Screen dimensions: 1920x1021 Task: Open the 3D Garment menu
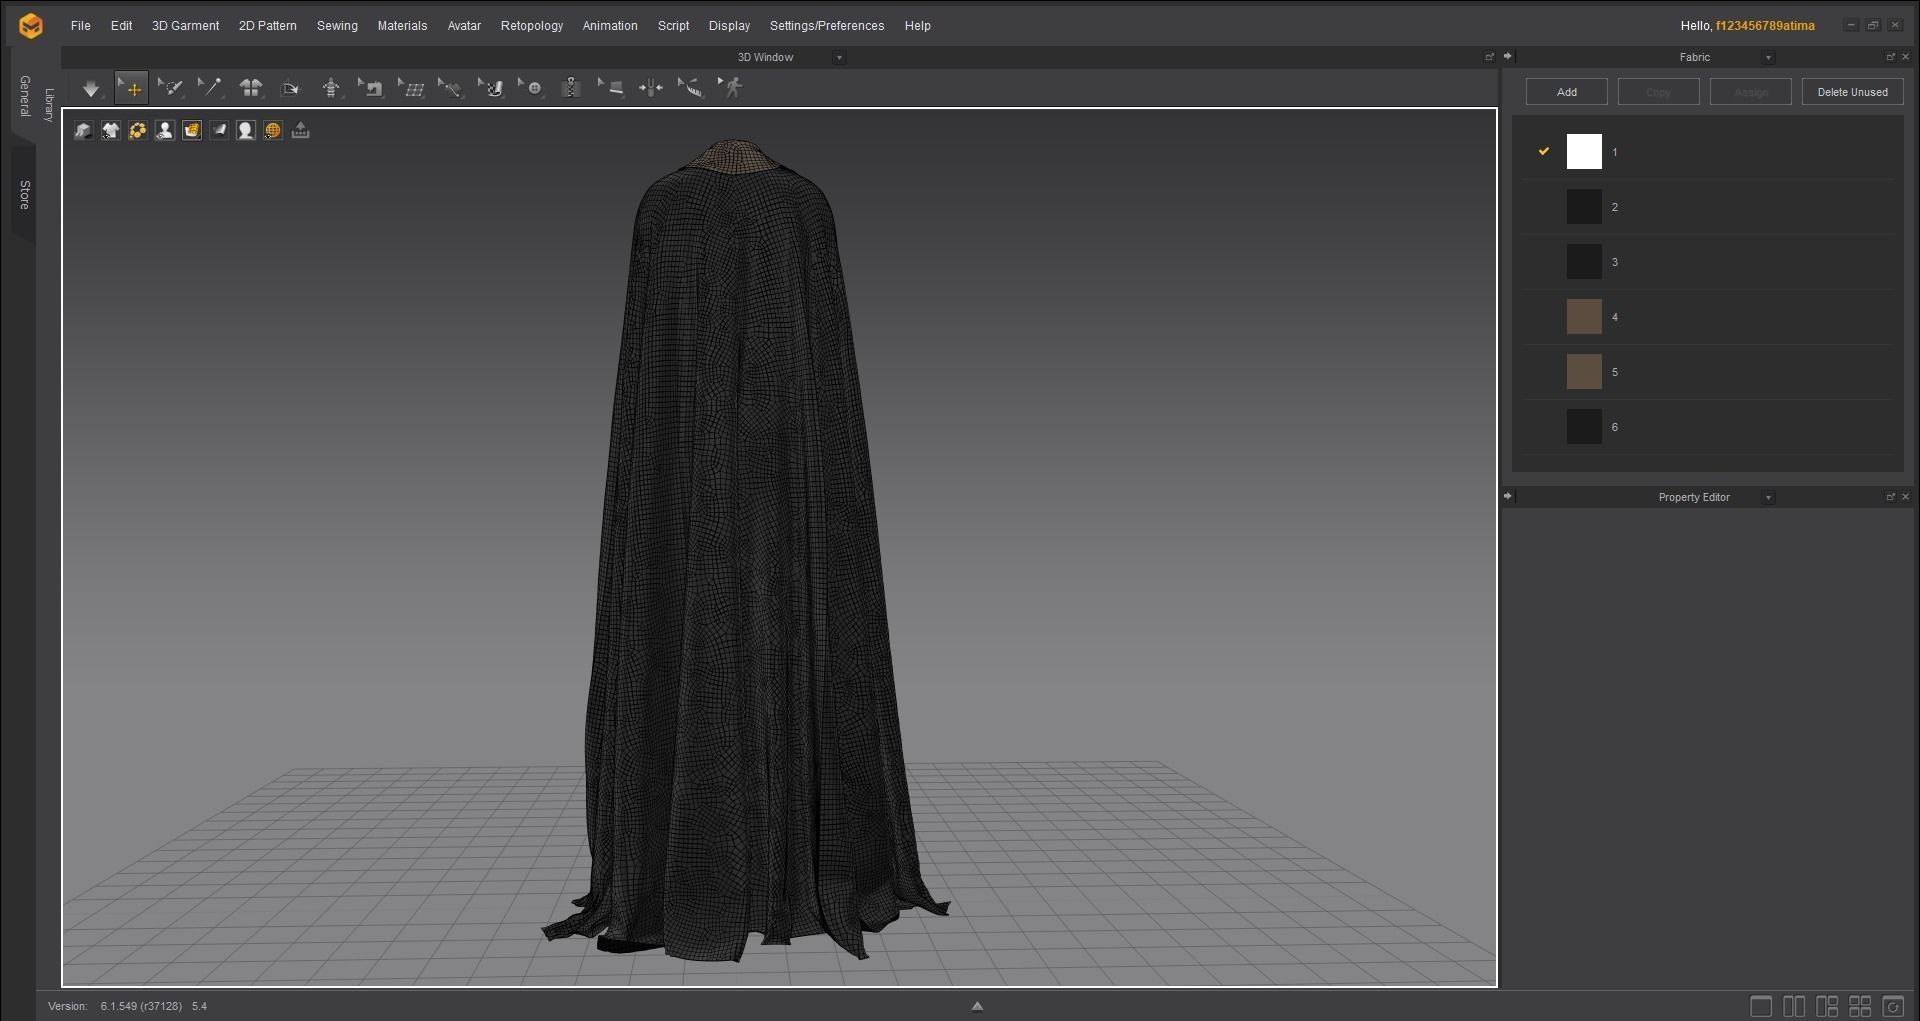185,26
